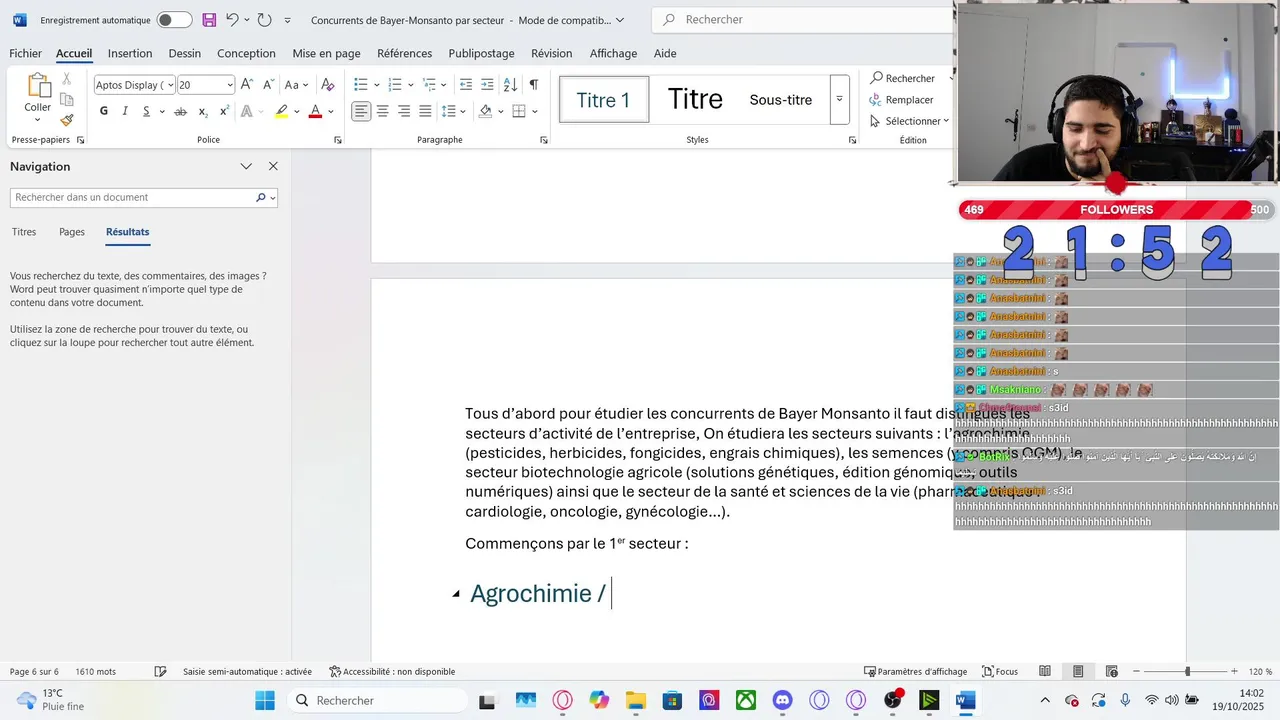Click Focus mode in the status bar

tap(1000, 672)
